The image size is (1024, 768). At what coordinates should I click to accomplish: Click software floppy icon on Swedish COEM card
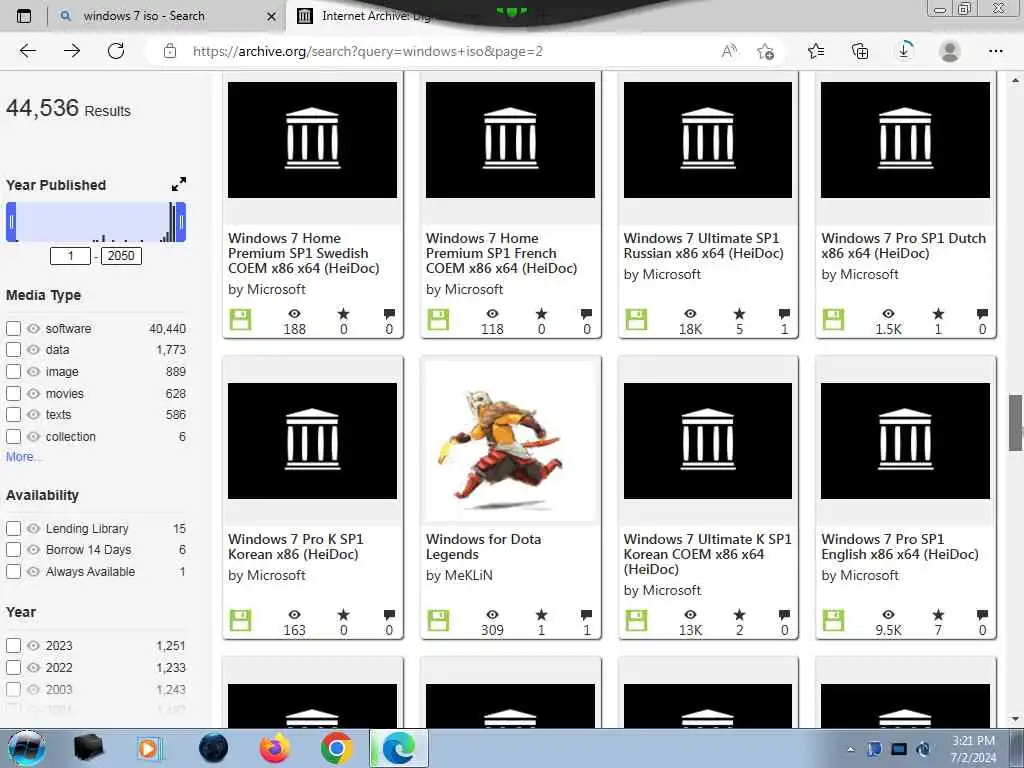pyautogui.click(x=240, y=319)
